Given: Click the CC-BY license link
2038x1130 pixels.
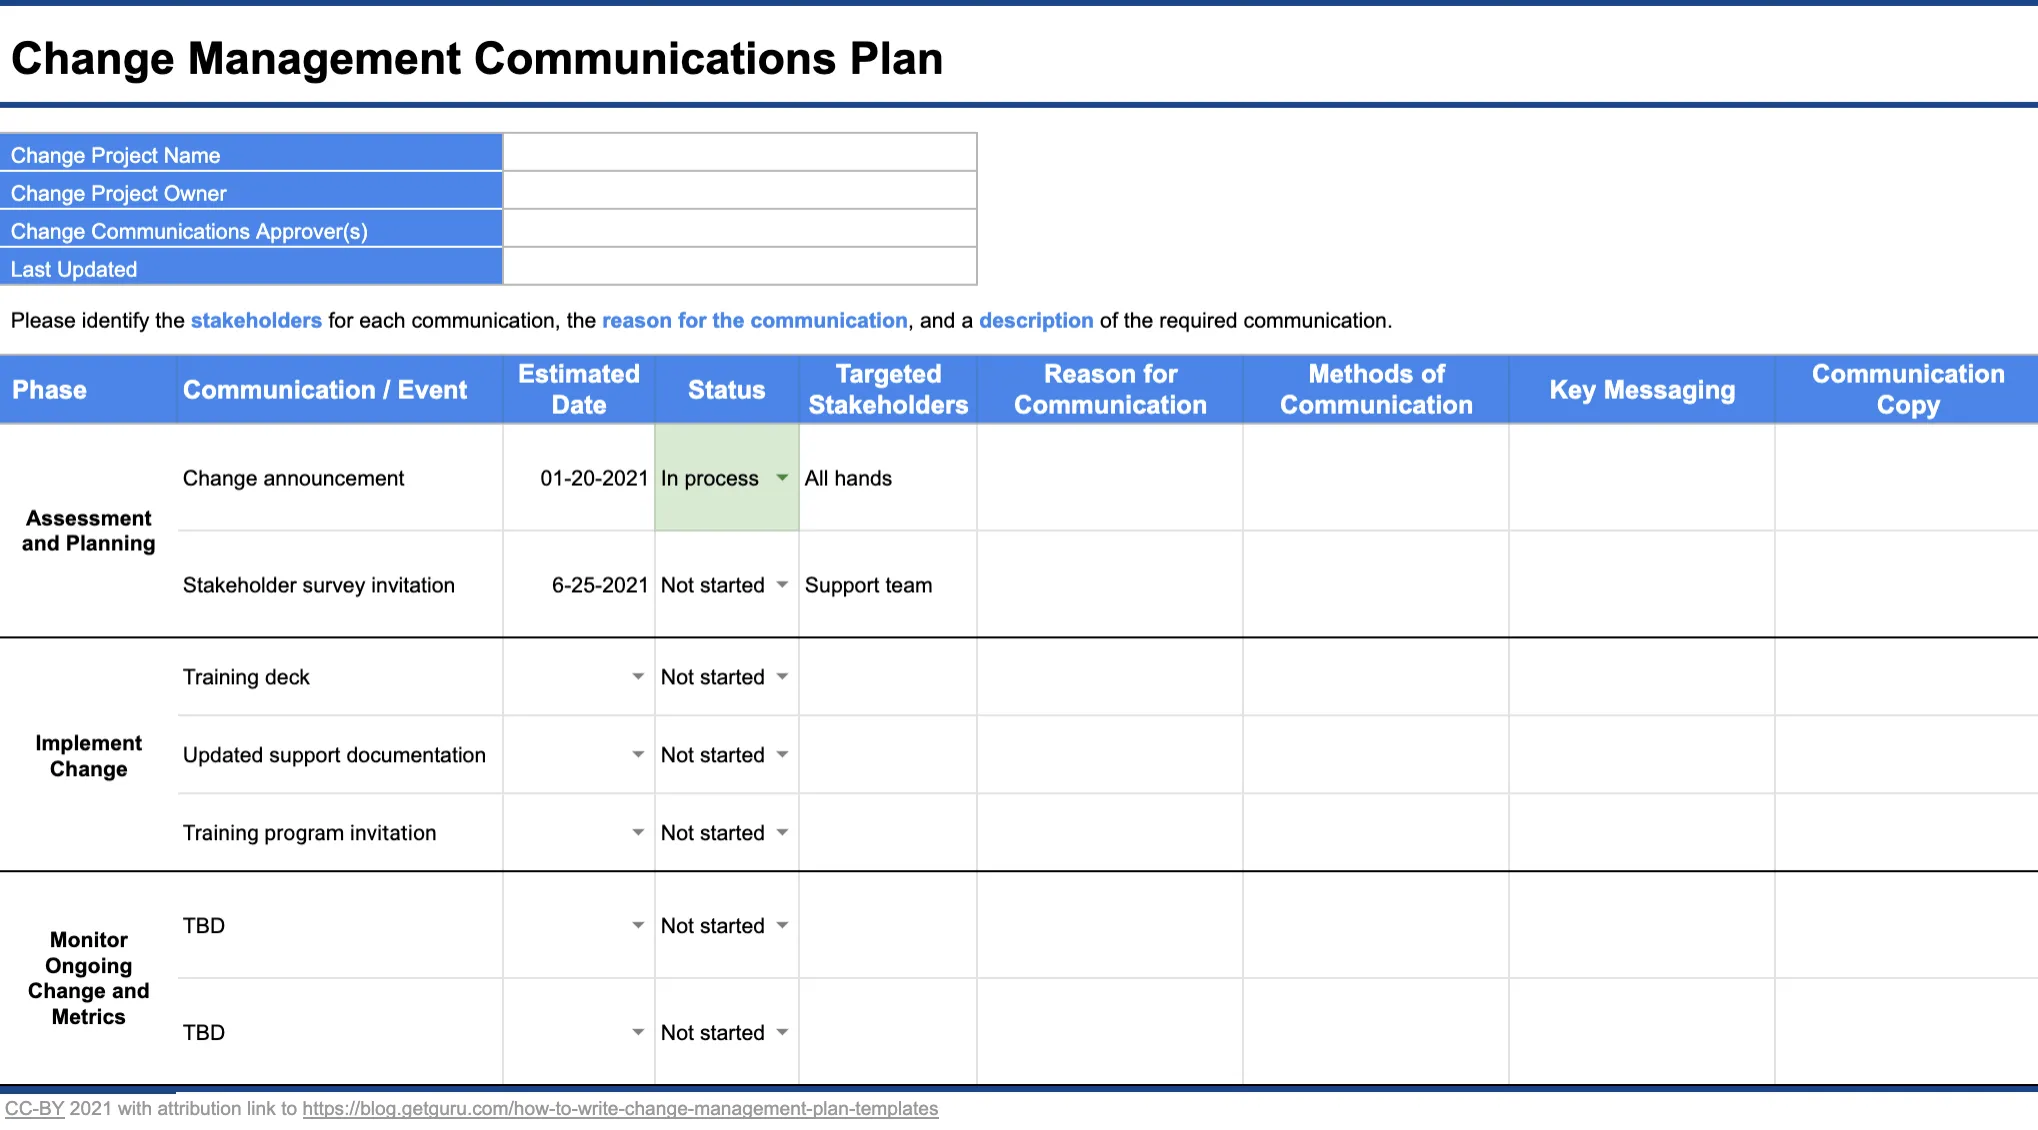Looking at the screenshot, I should pos(36,1108).
